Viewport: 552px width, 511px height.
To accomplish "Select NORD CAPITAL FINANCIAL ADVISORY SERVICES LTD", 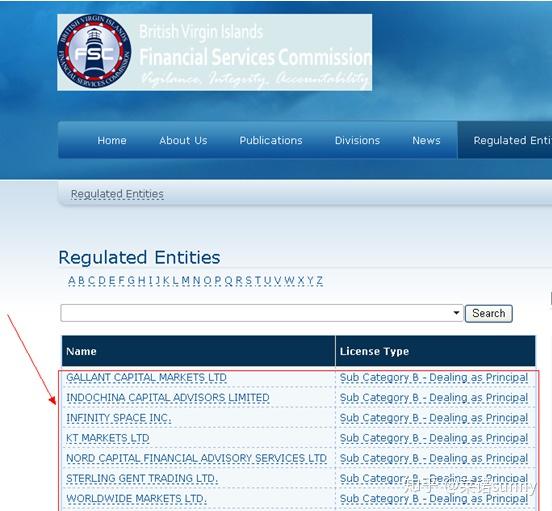I will click(196, 458).
